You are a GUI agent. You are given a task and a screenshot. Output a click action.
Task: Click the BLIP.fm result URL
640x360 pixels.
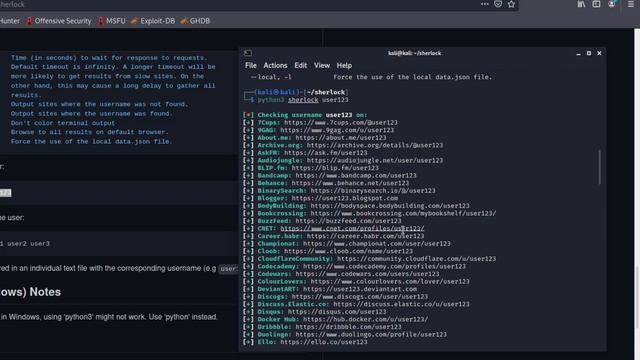(x=335, y=168)
